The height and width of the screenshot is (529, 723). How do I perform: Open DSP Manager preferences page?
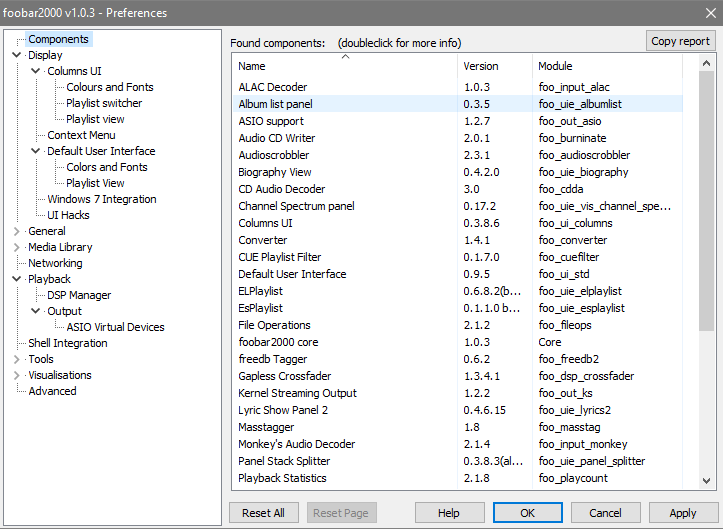tap(79, 295)
